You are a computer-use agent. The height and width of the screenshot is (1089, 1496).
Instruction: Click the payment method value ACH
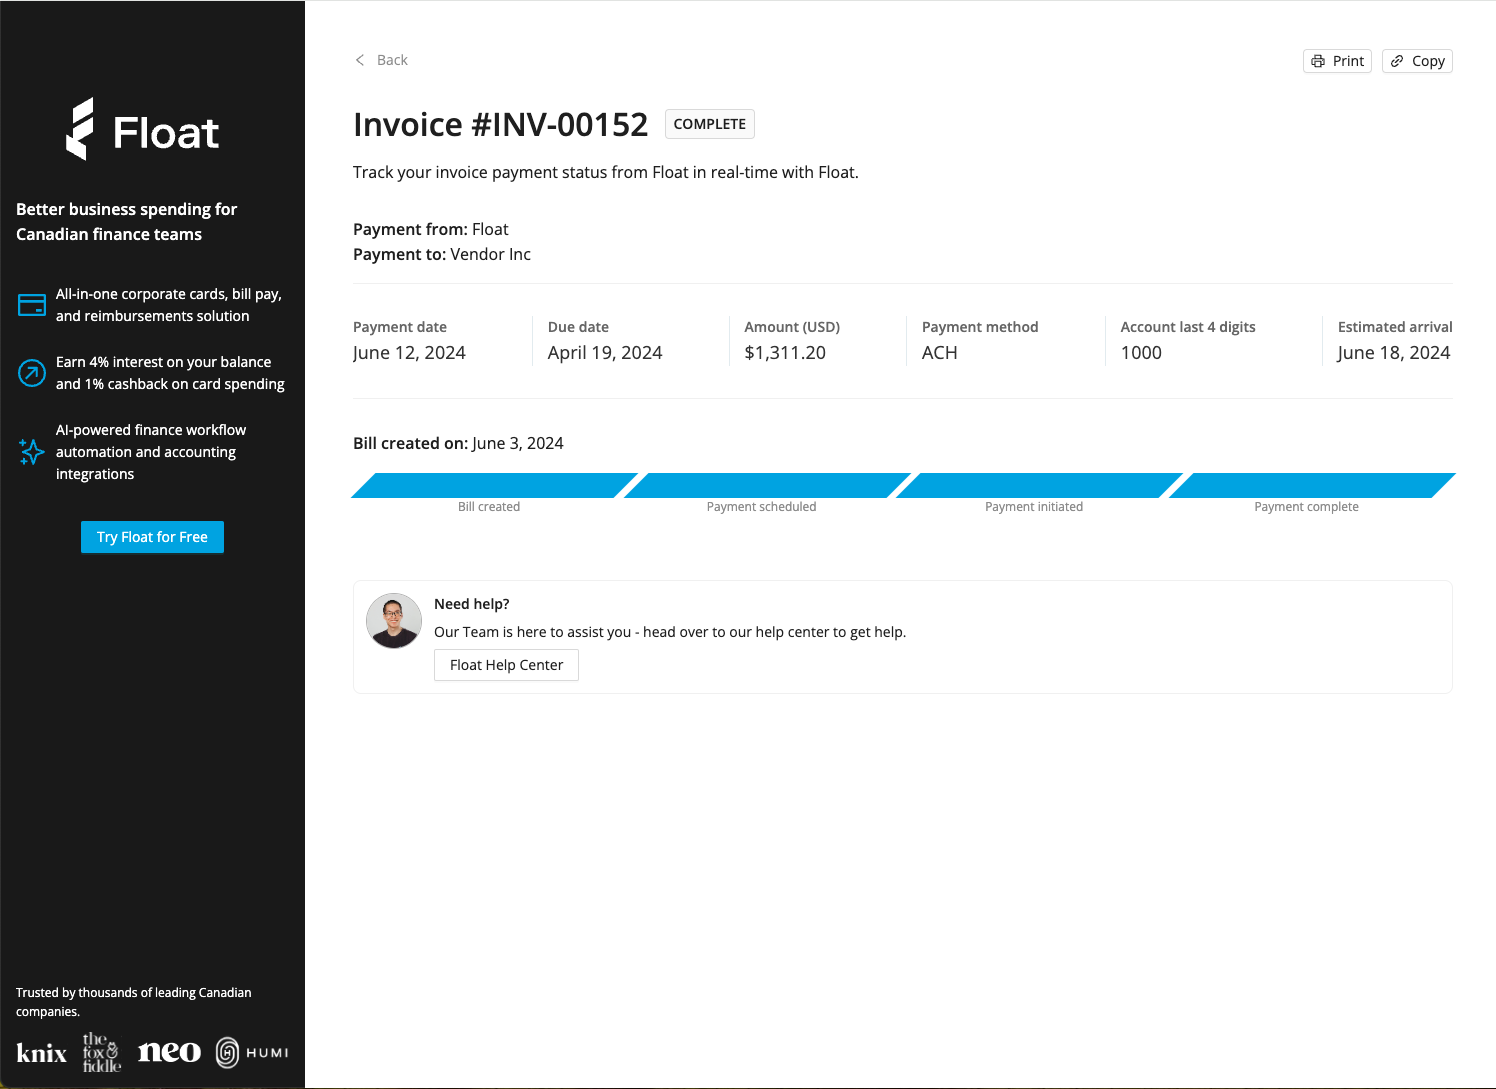point(940,353)
